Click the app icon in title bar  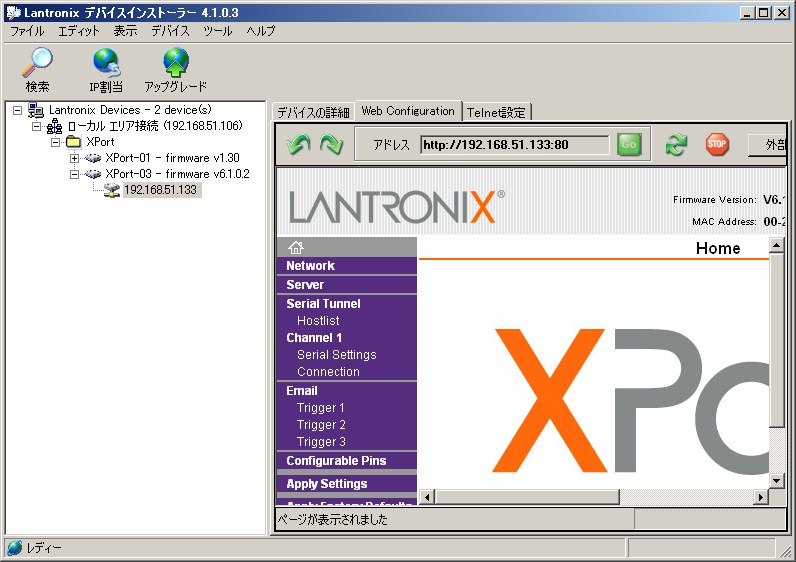(x=13, y=12)
